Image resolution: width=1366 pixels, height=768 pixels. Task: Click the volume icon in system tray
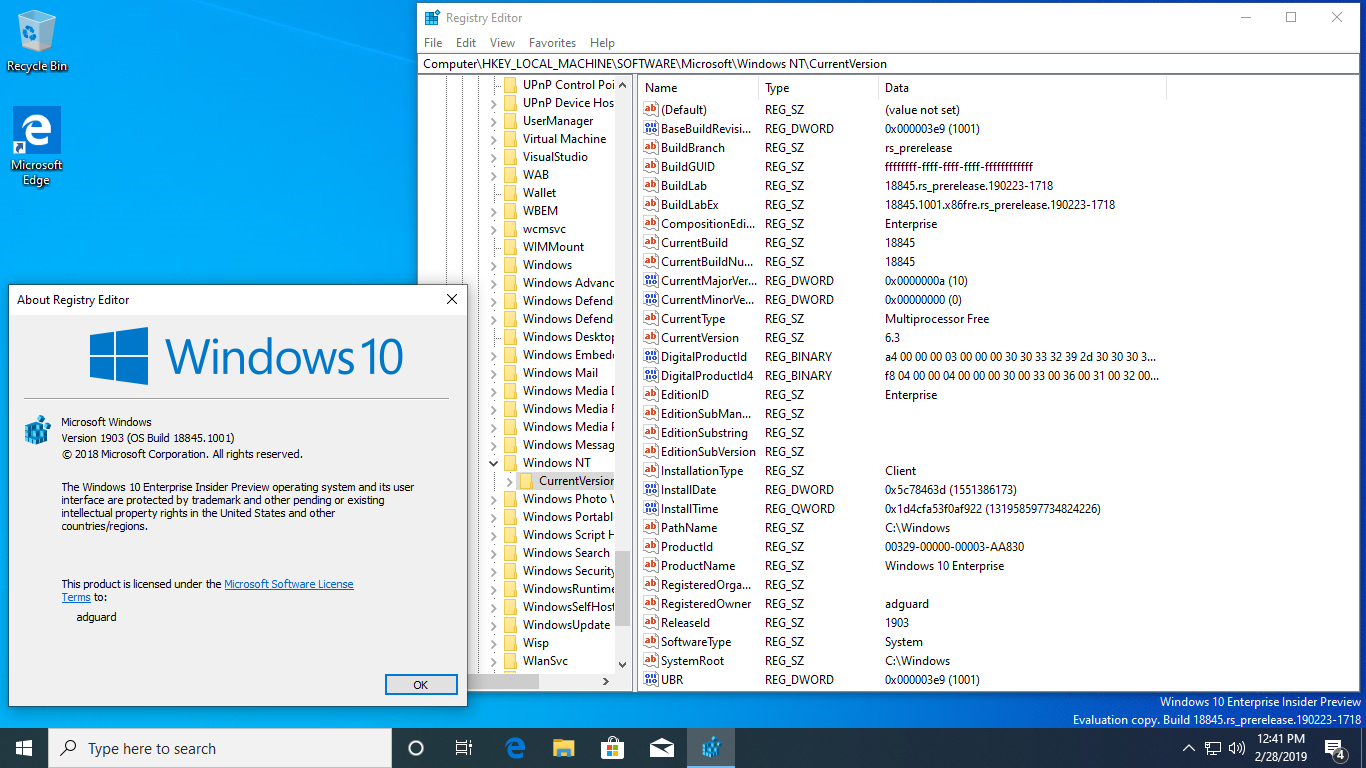click(x=1237, y=748)
